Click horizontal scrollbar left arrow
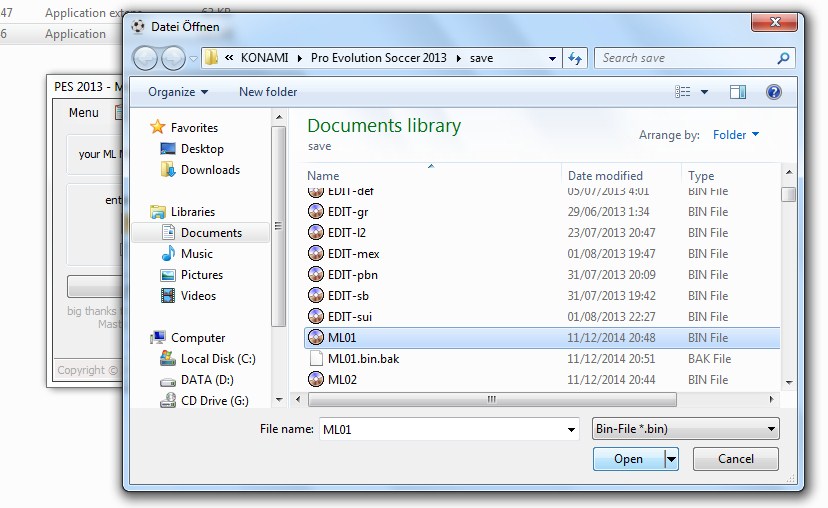 [298, 400]
